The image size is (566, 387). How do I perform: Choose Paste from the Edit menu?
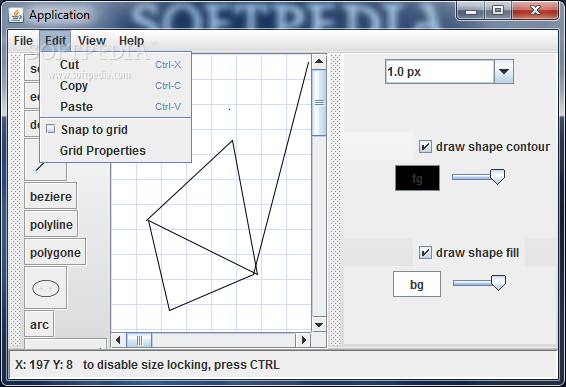(x=116, y=107)
